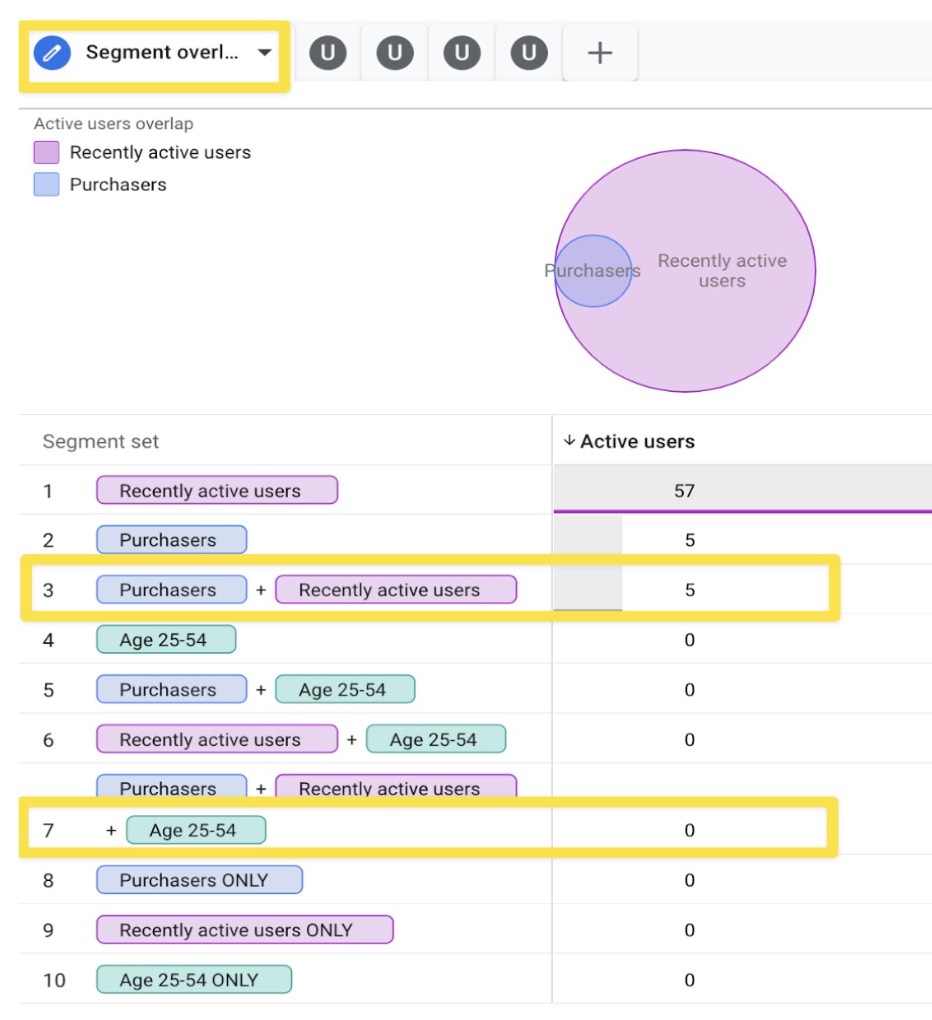The width and height of the screenshot is (932, 1020).
Task: Open the Recently active users segment chip in row 1
Action: click(216, 490)
